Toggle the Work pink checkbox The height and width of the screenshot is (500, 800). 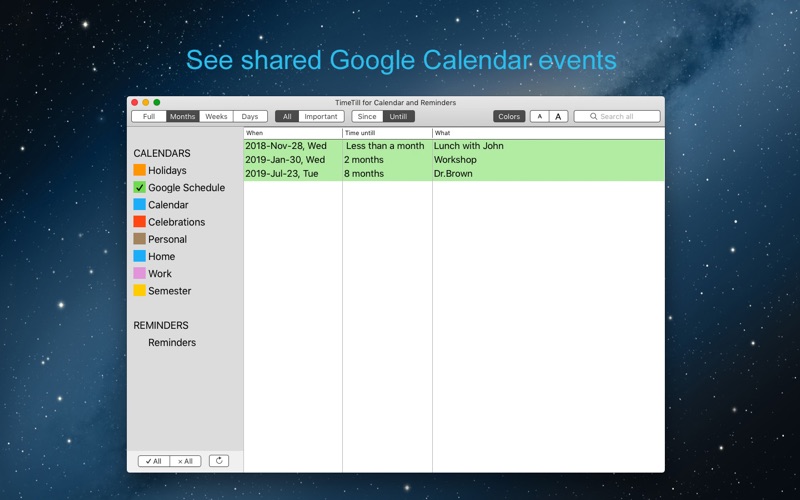click(x=139, y=273)
